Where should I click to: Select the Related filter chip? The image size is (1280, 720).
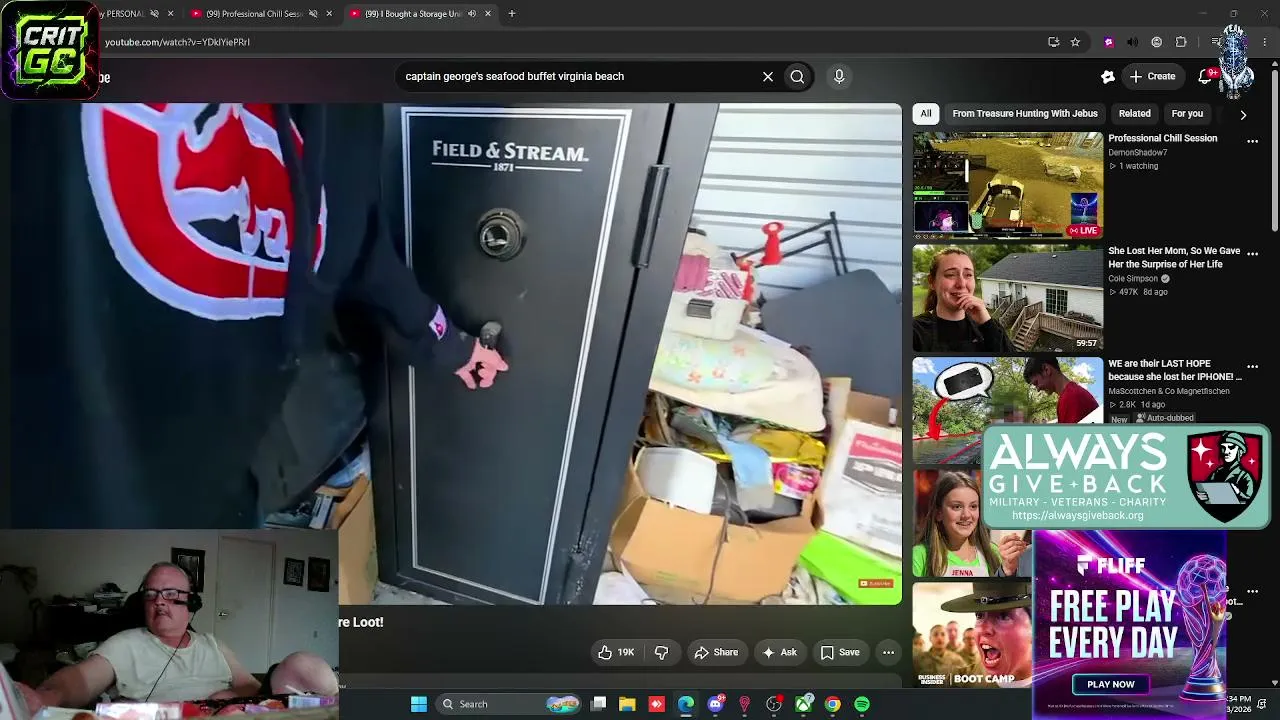coord(1134,114)
